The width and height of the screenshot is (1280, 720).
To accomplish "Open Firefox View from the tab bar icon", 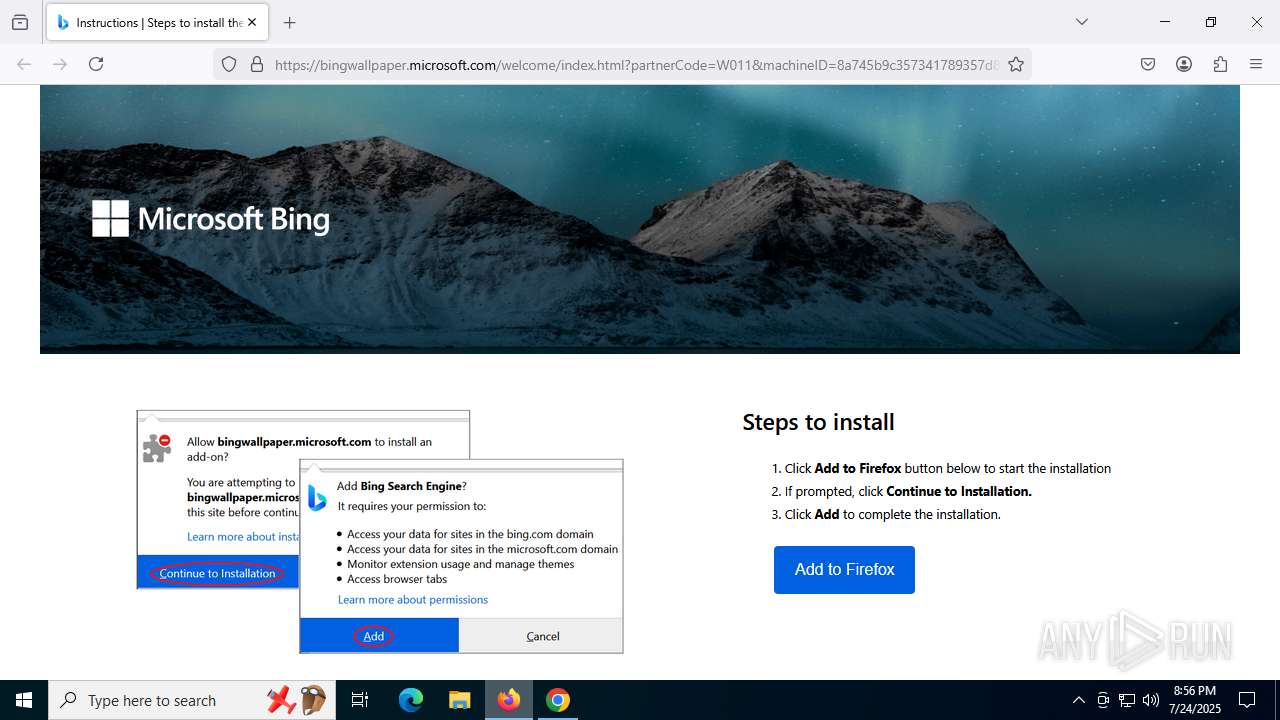I will [x=20, y=22].
